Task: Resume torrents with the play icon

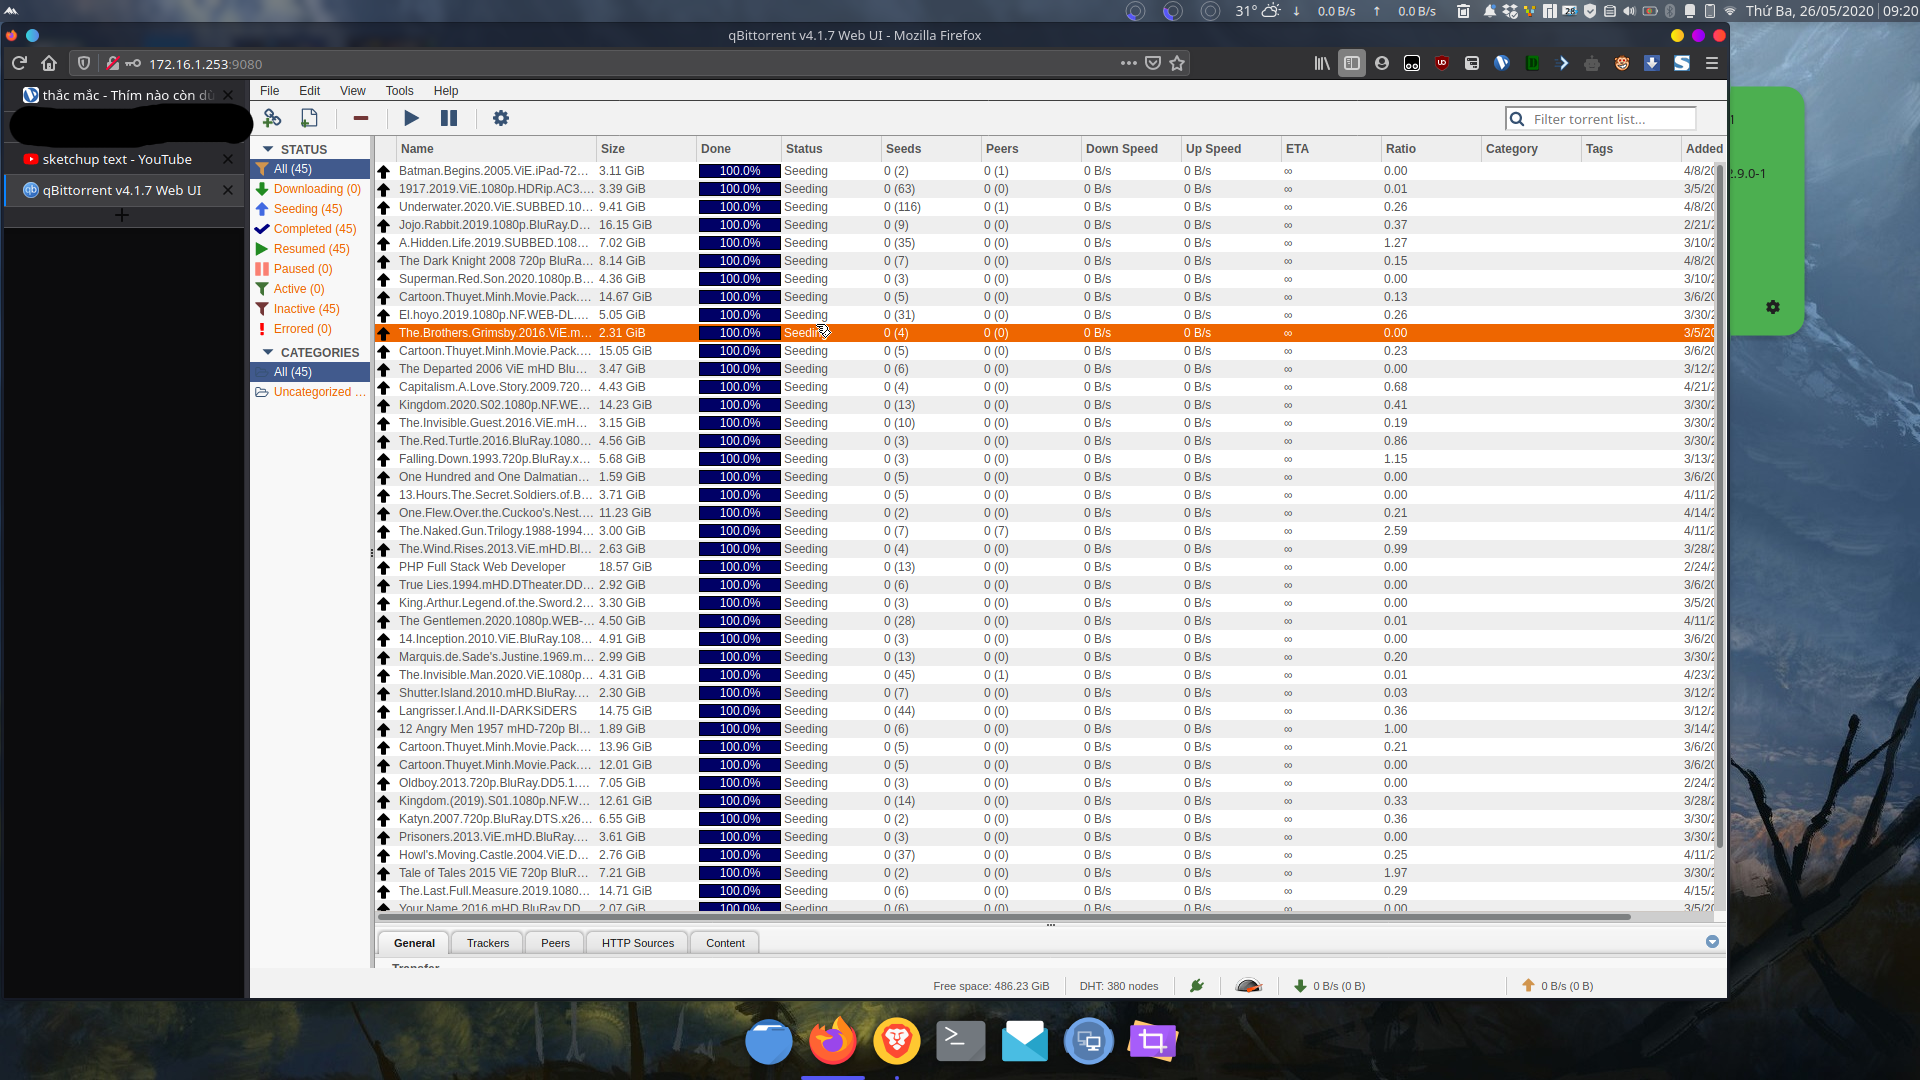Action: pos(411,118)
